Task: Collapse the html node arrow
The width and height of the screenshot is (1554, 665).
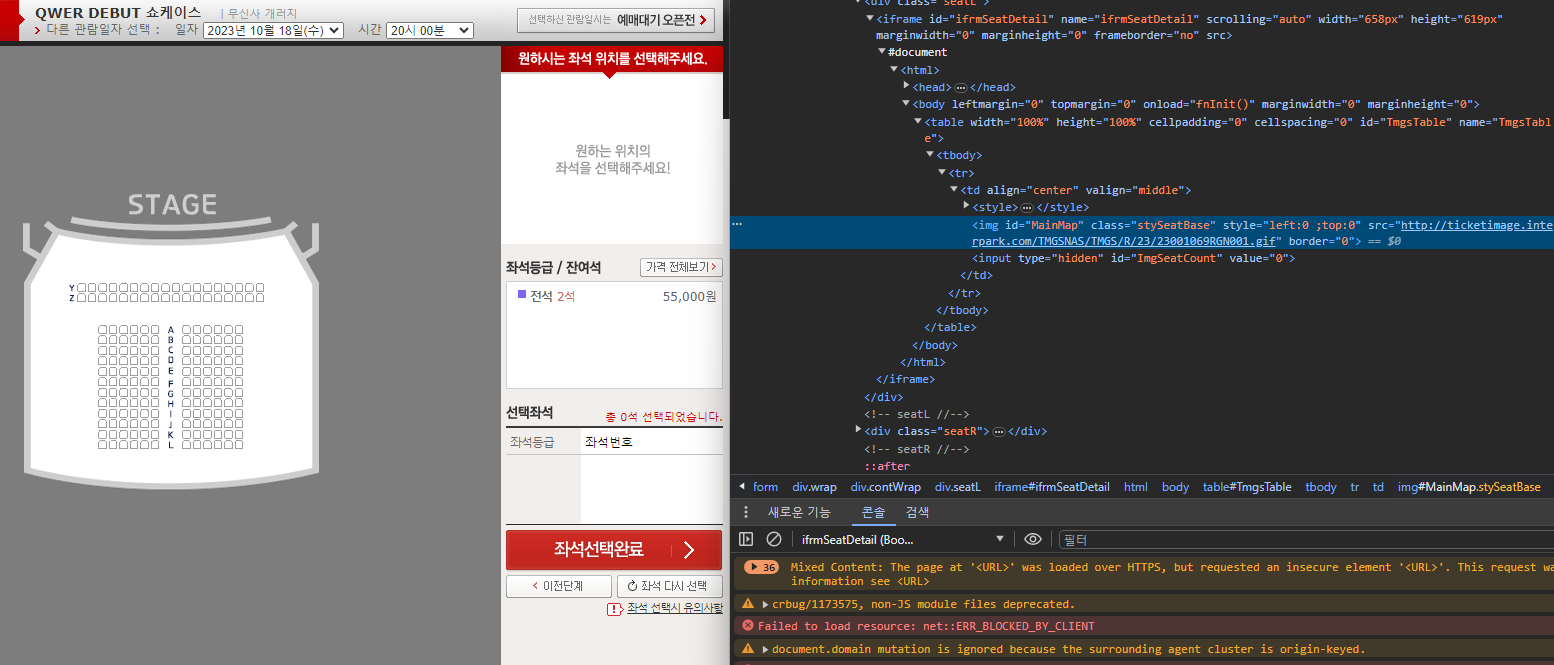Action: tap(894, 70)
